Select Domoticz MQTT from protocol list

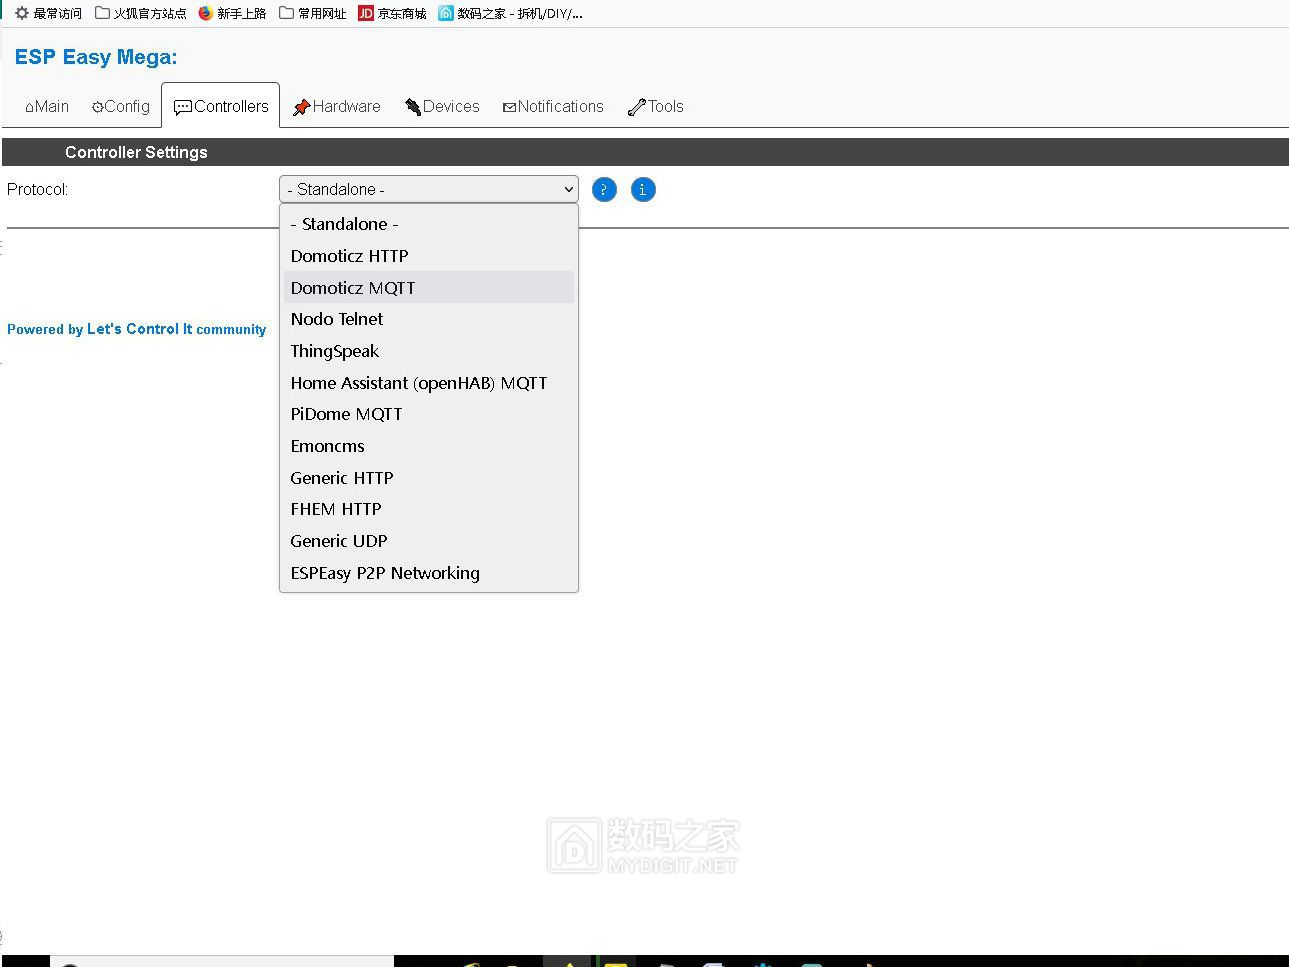[x=353, y=288]
